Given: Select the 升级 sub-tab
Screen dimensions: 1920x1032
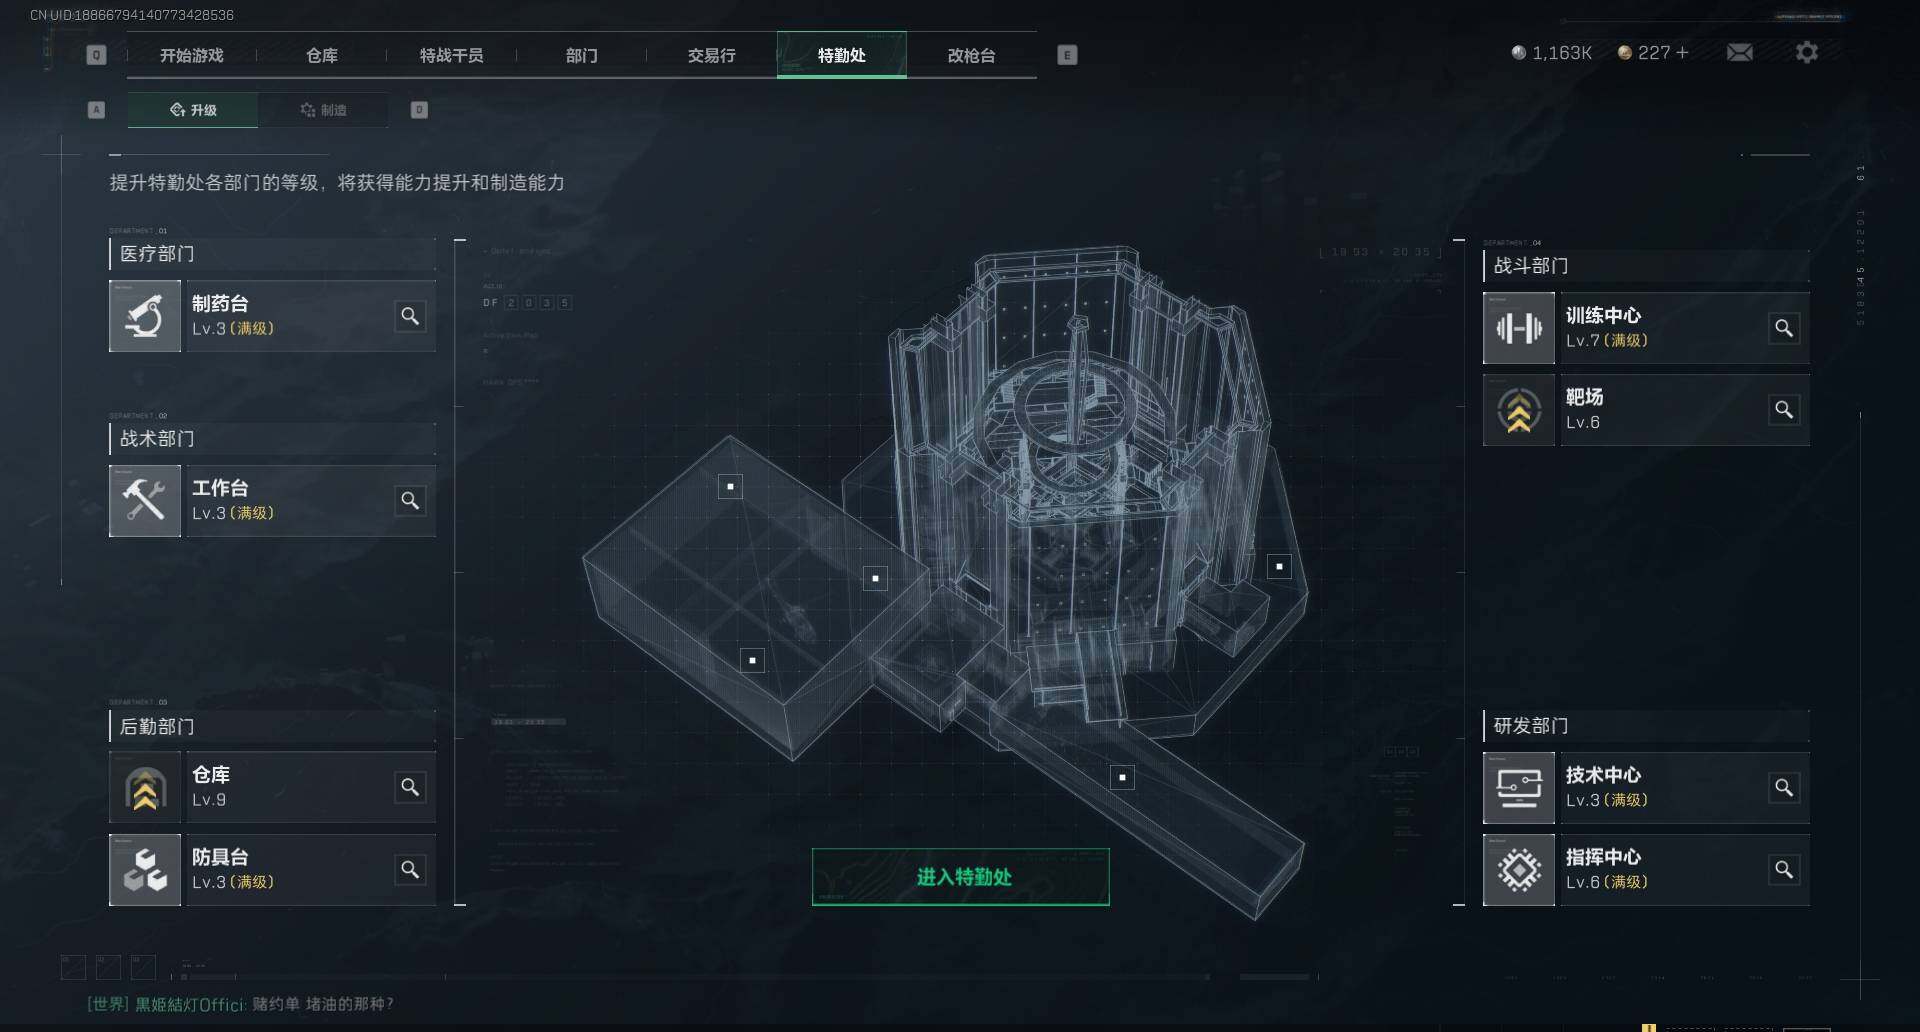Looking at the screenshot, I should click(x=193, y=110).
